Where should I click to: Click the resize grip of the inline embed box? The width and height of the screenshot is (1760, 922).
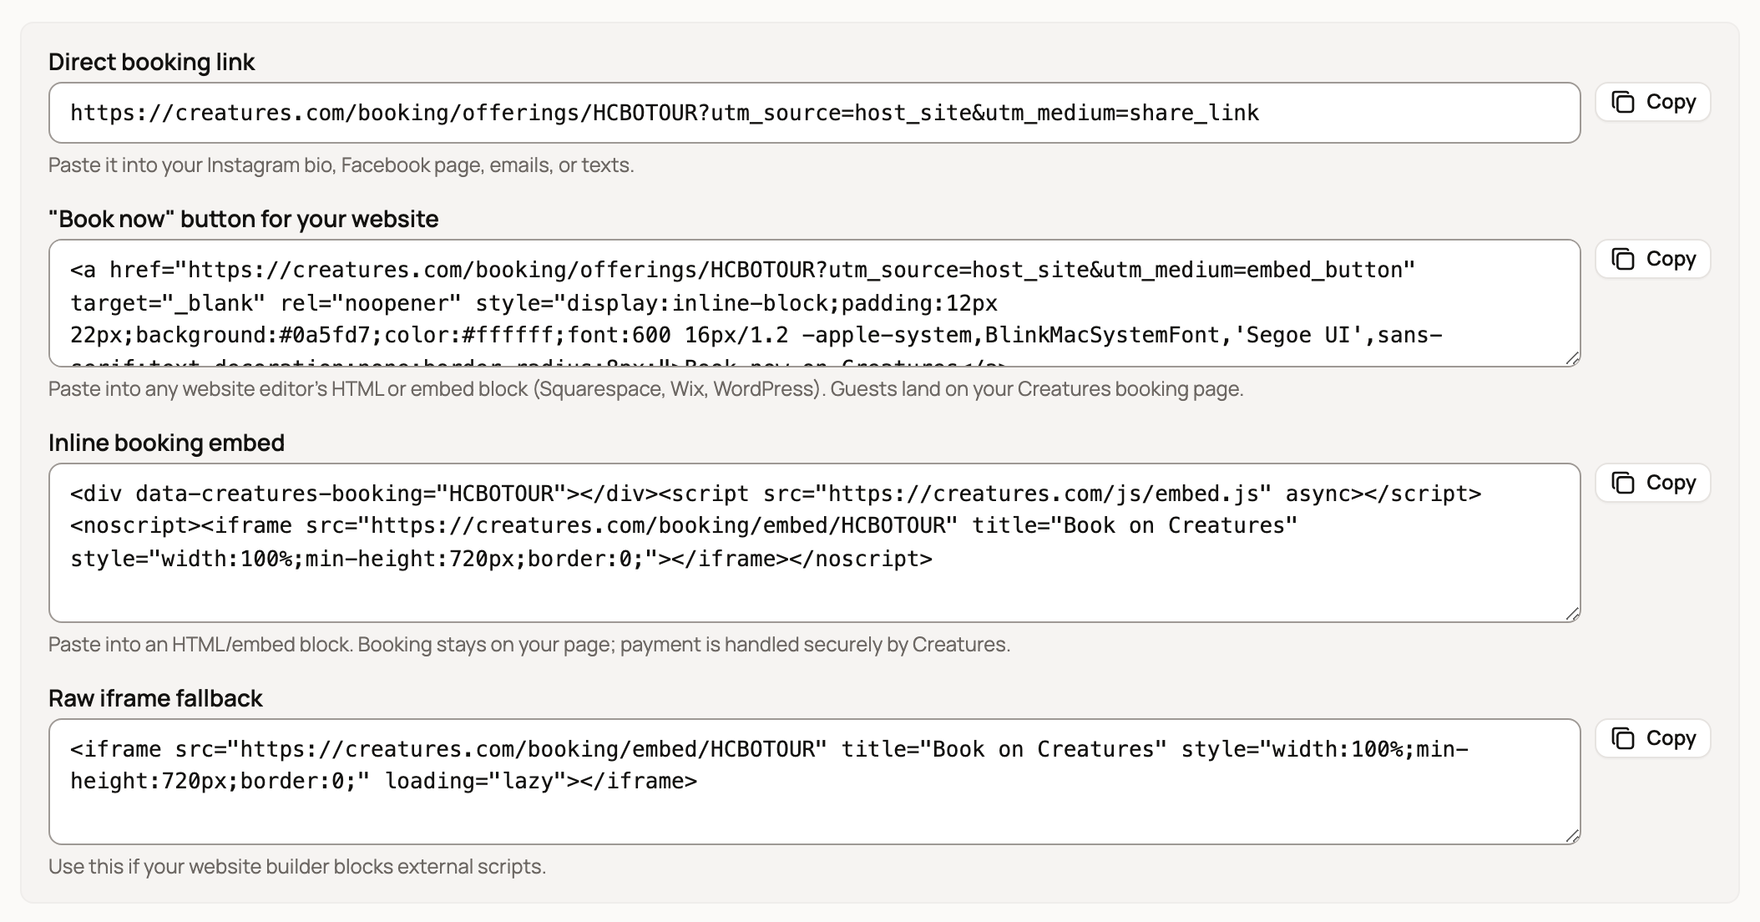click(x=1572, y=614)
